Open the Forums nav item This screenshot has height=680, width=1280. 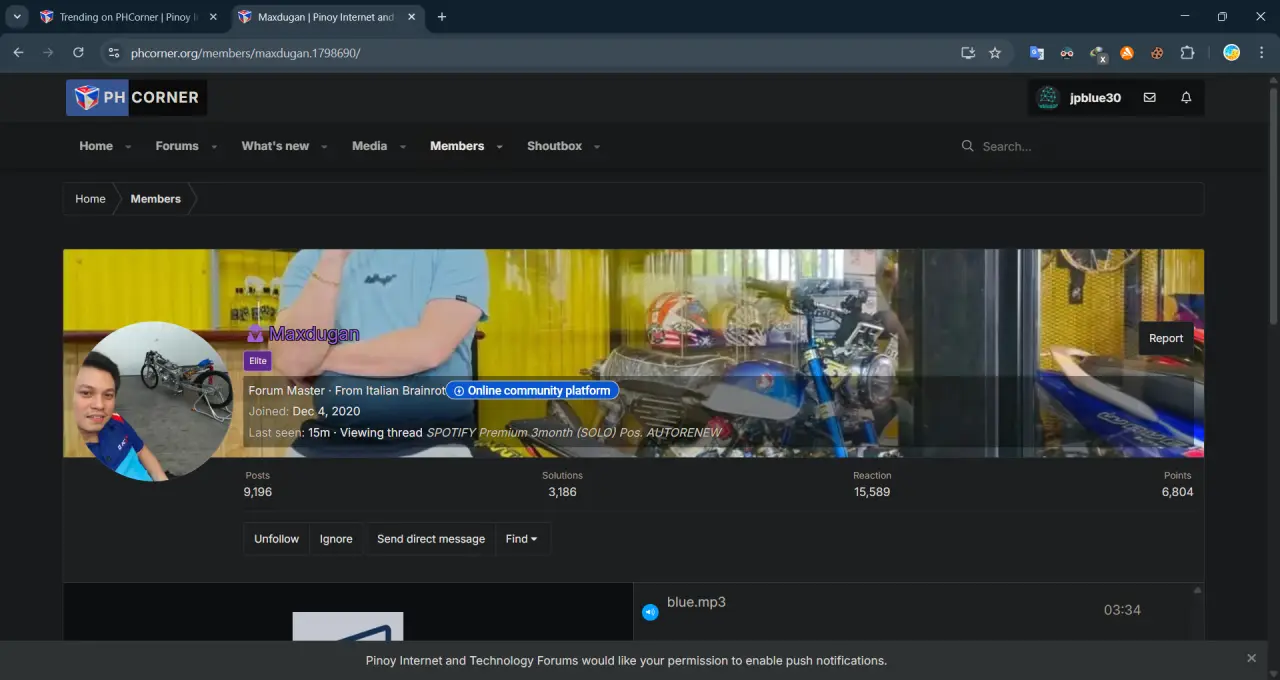pos(177,146)
